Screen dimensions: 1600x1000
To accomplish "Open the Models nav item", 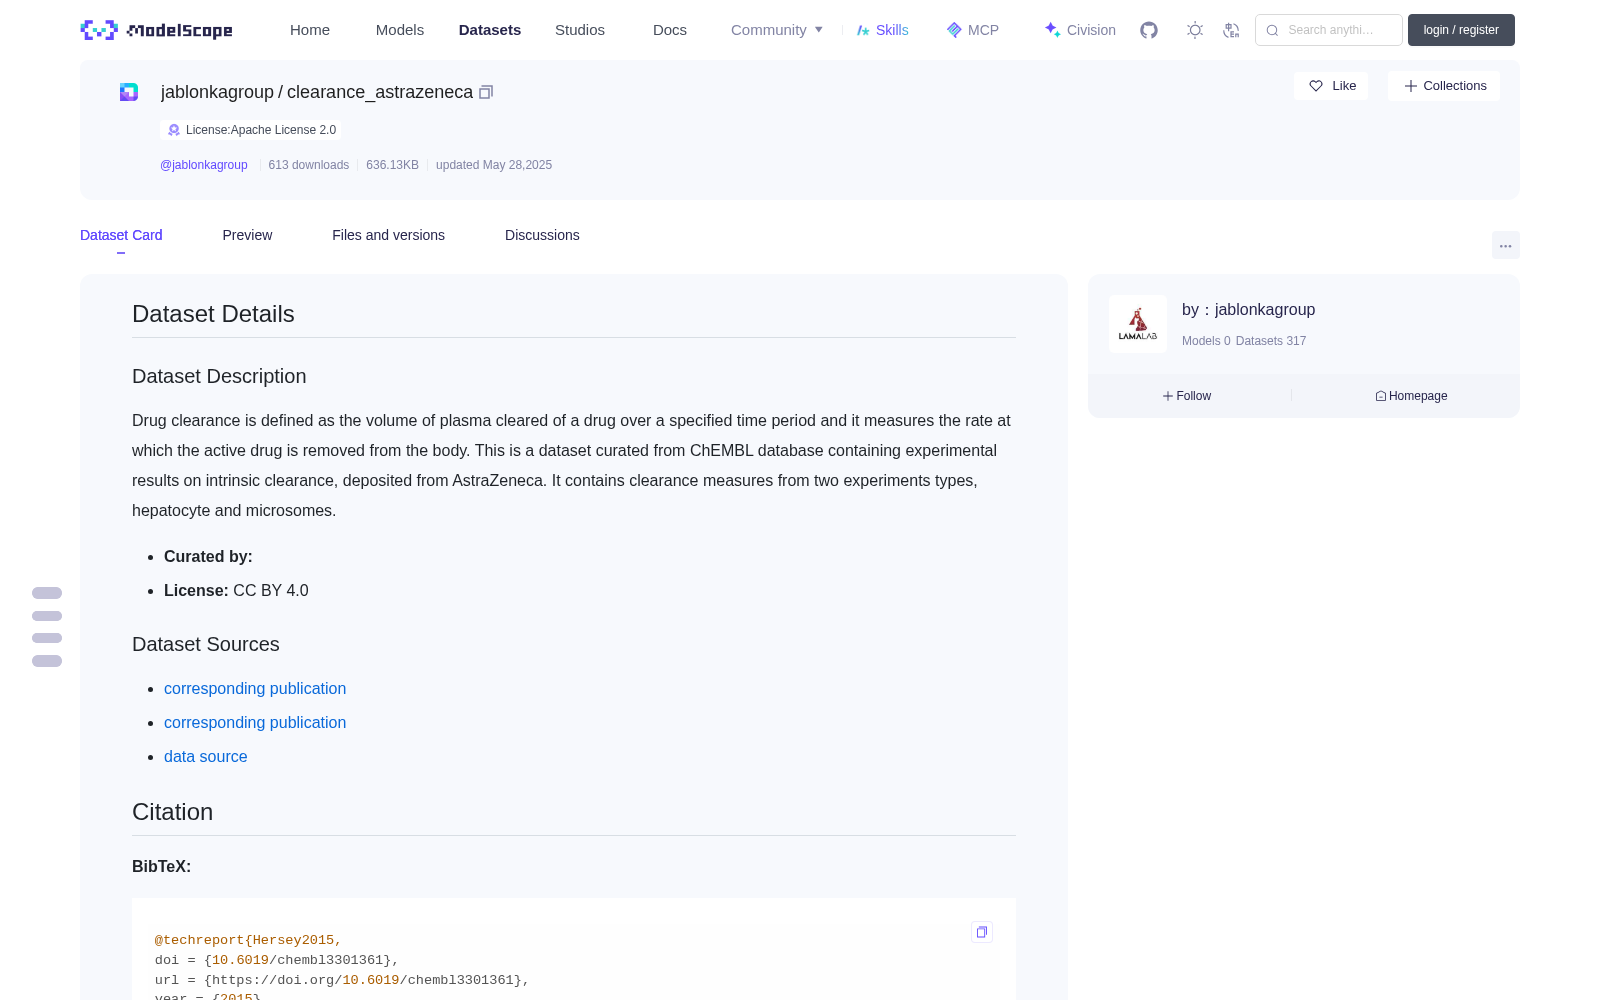I will pos(400,30).
